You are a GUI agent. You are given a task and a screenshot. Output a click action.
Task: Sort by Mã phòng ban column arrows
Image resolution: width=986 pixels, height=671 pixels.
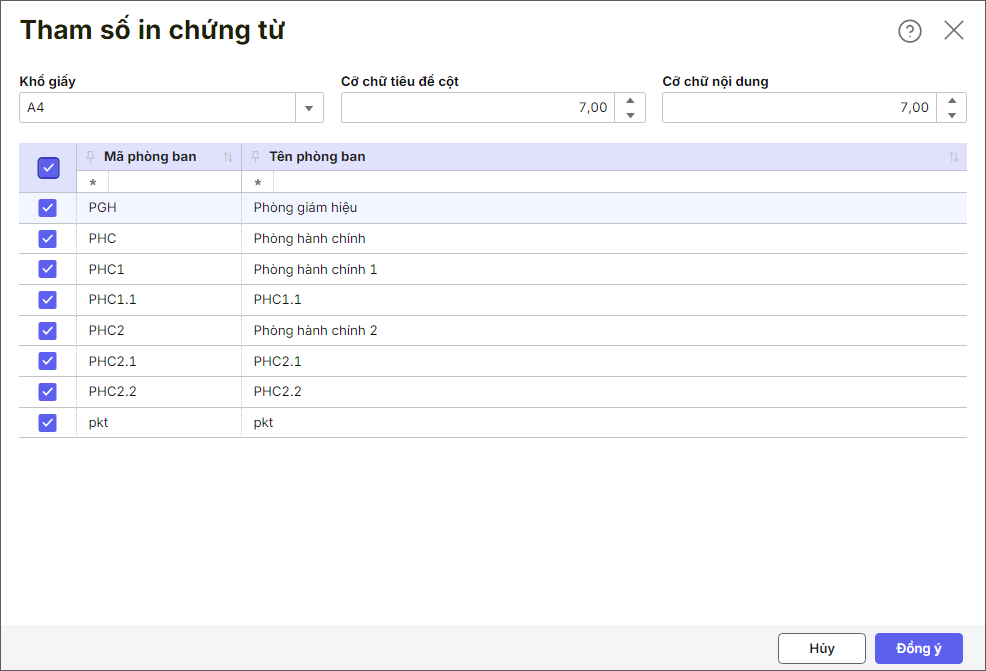click(x=228, y=157)
